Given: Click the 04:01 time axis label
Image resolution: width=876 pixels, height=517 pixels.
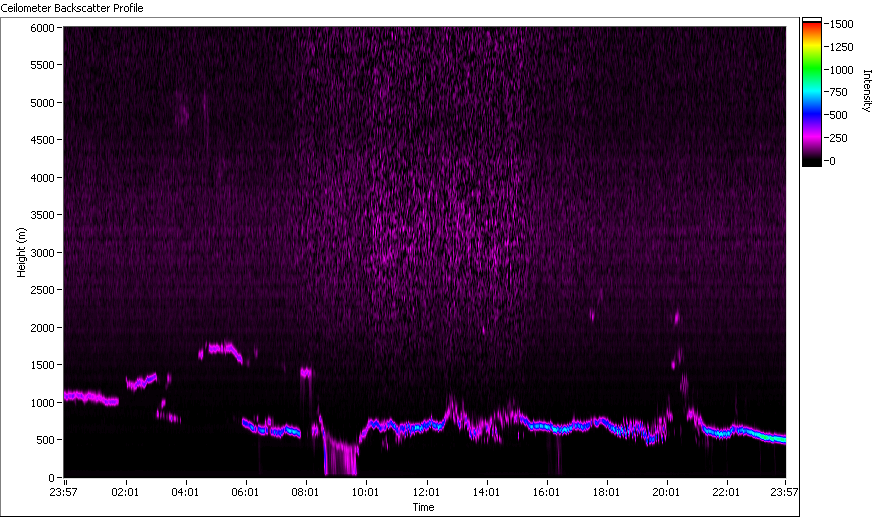Looking at the screenshot, I should 185,492.
